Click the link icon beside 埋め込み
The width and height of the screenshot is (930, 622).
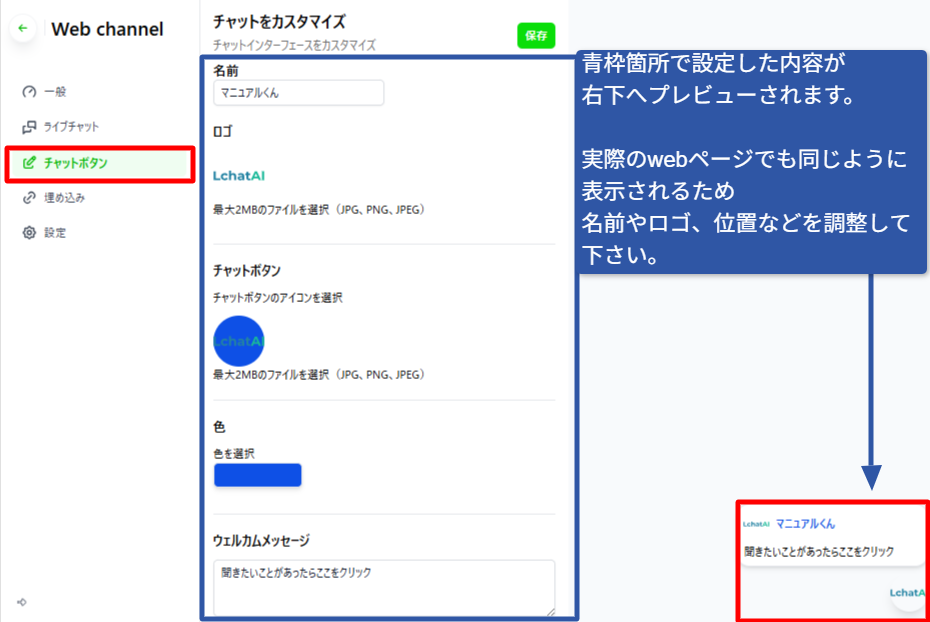(29, 198)
